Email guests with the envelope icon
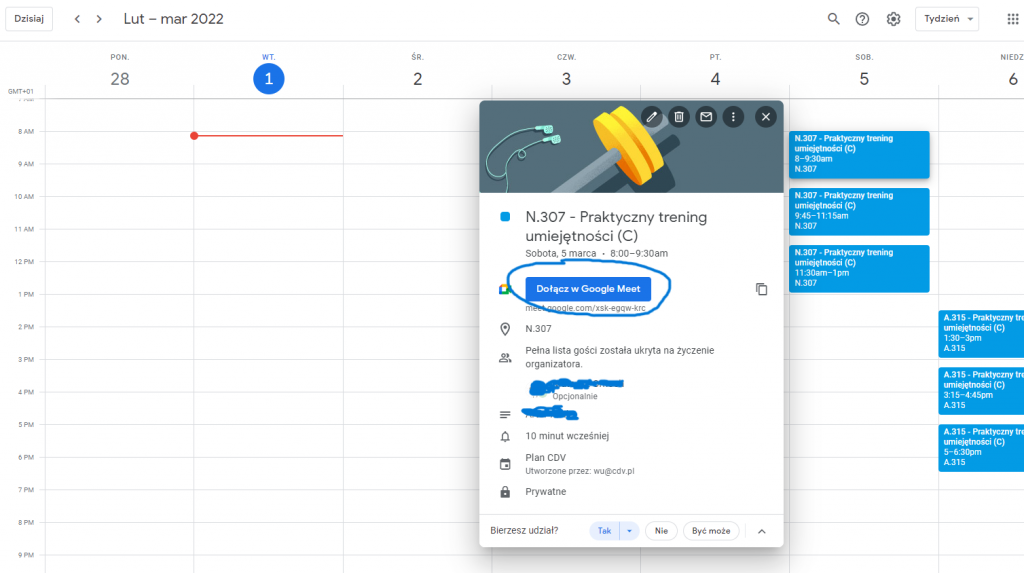Viewport: 1024px width, 573px height. click(706, 117)
